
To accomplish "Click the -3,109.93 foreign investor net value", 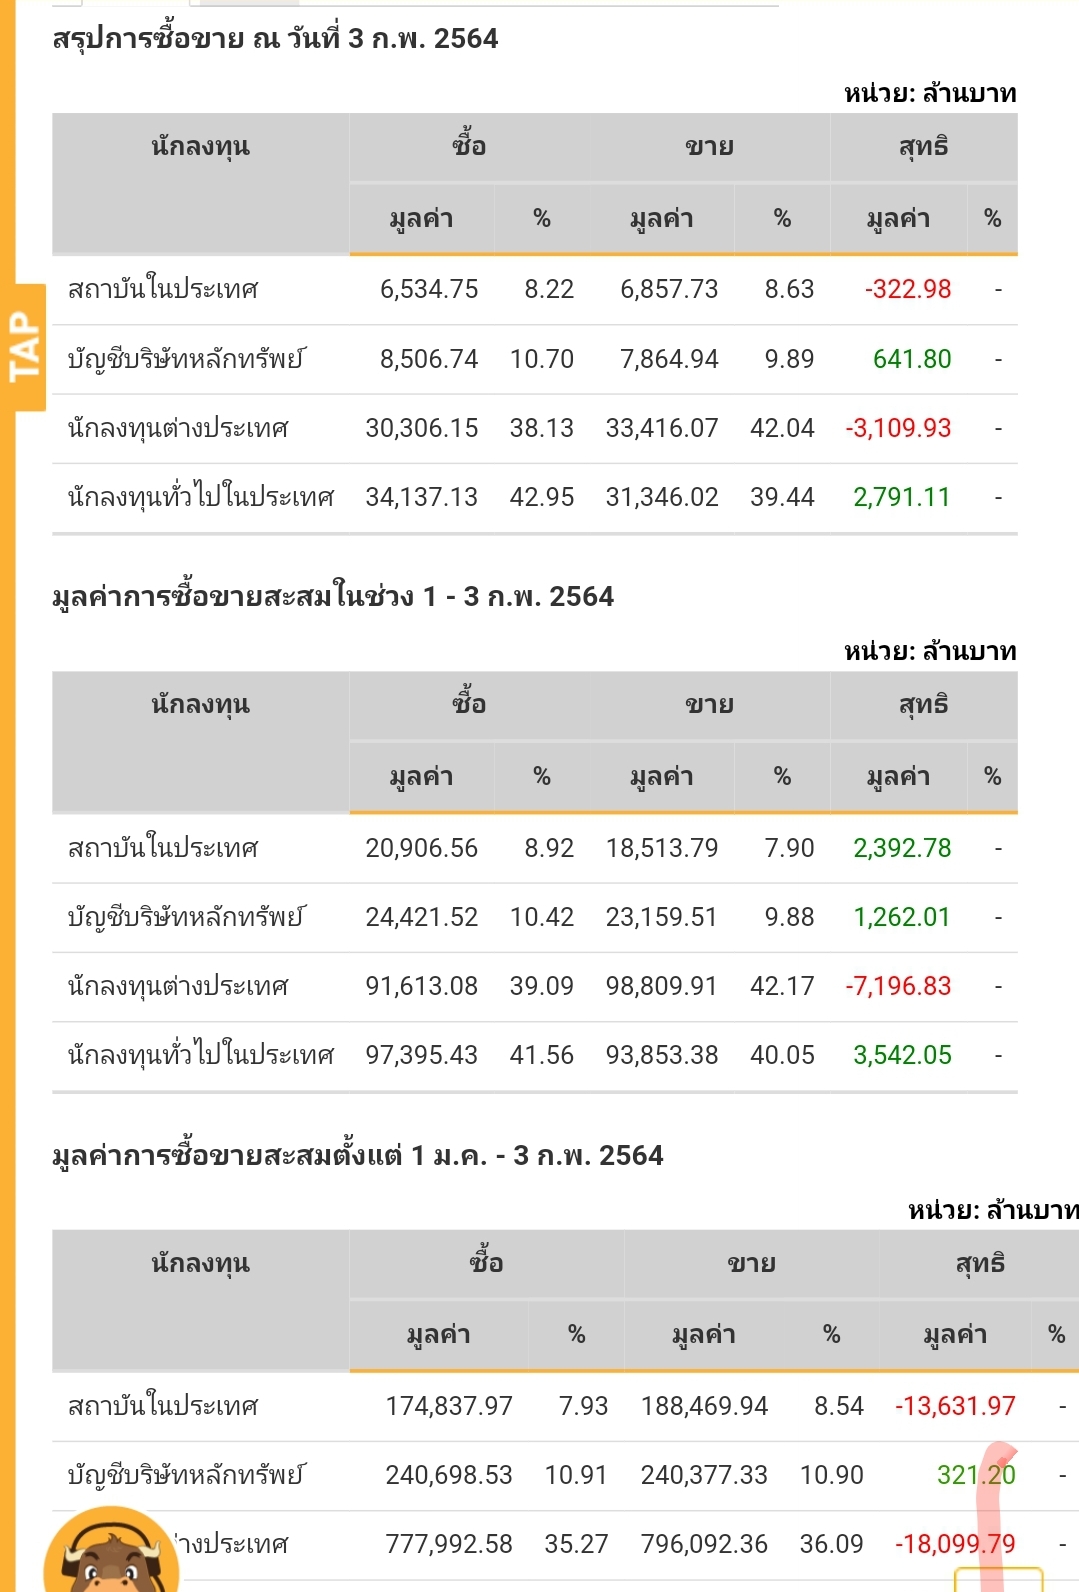I will (x=898, y=428).
